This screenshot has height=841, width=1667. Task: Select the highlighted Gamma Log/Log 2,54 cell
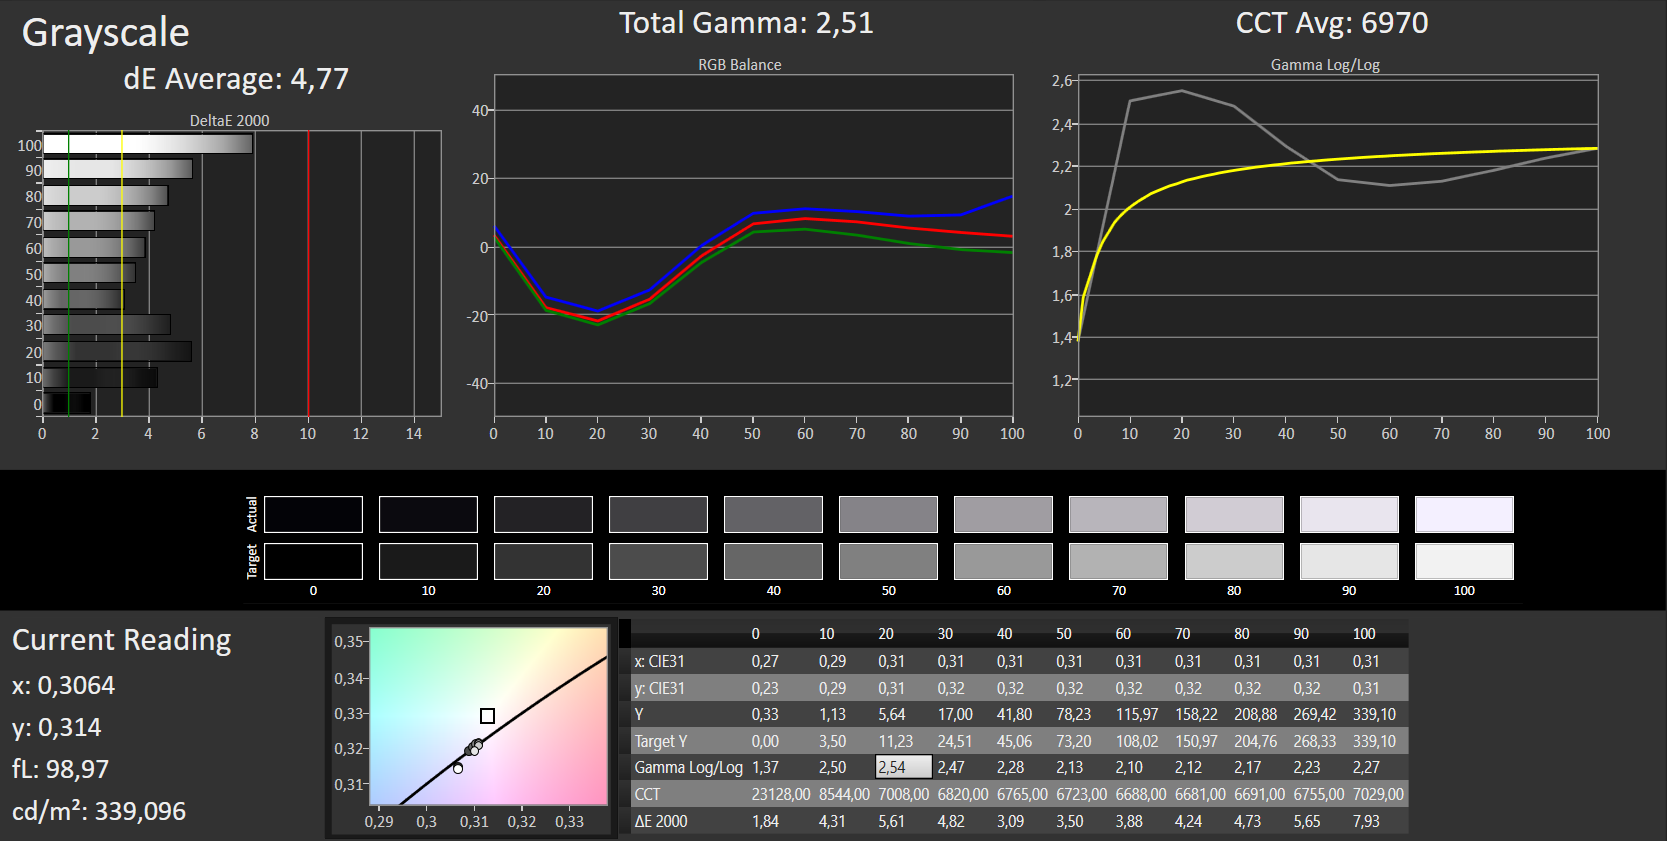click(904, 767)
